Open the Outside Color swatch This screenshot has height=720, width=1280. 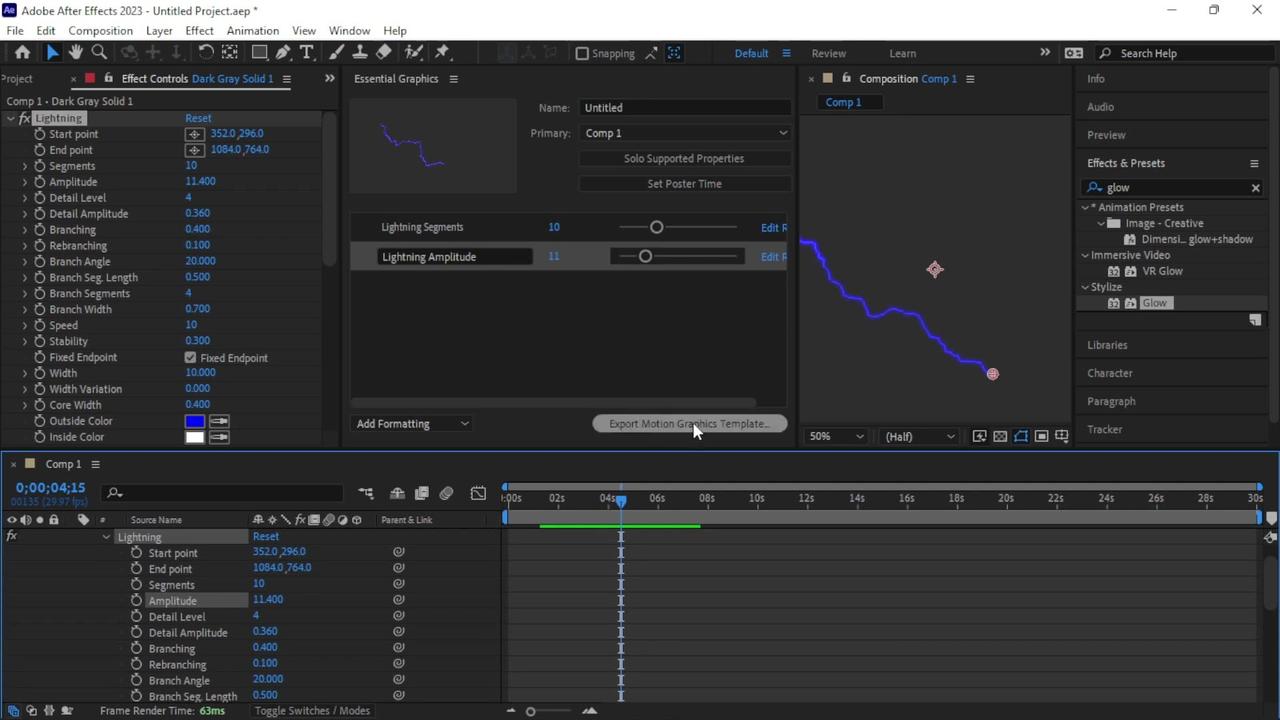tap(195, 421)
